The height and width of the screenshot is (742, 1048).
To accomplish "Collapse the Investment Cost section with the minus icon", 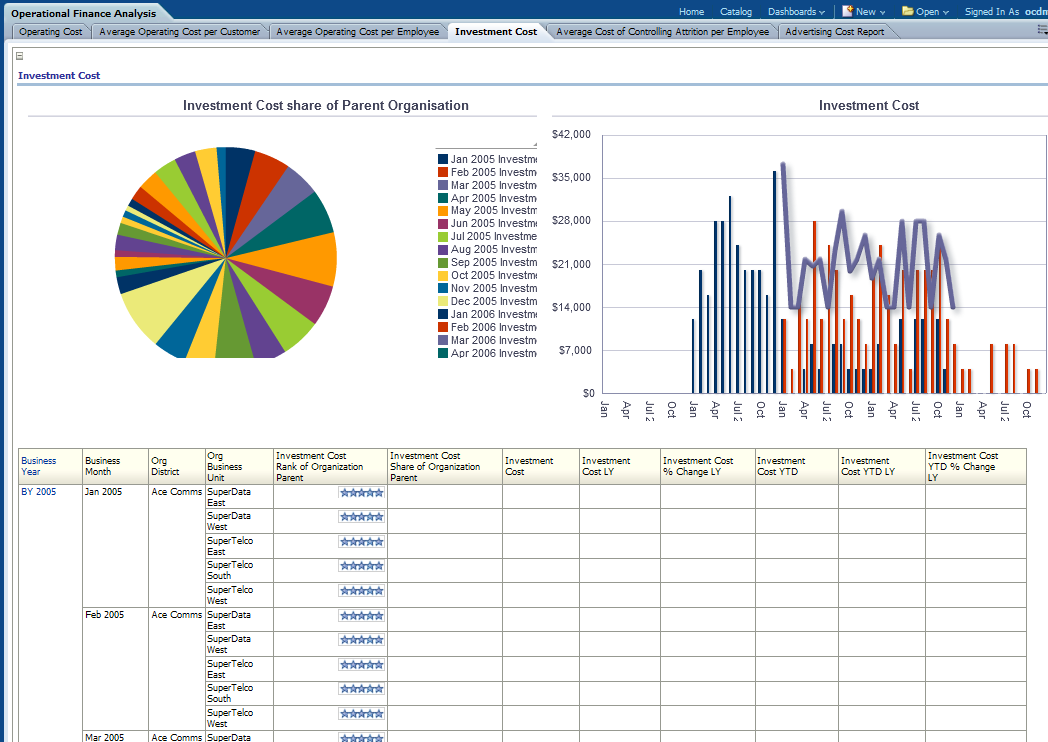I will (x=17, y=57).
